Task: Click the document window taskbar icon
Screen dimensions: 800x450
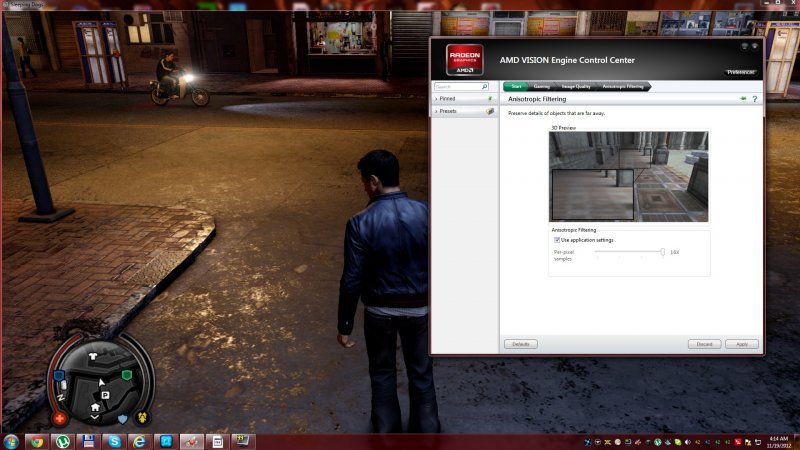Action: [x=218, y=442]
